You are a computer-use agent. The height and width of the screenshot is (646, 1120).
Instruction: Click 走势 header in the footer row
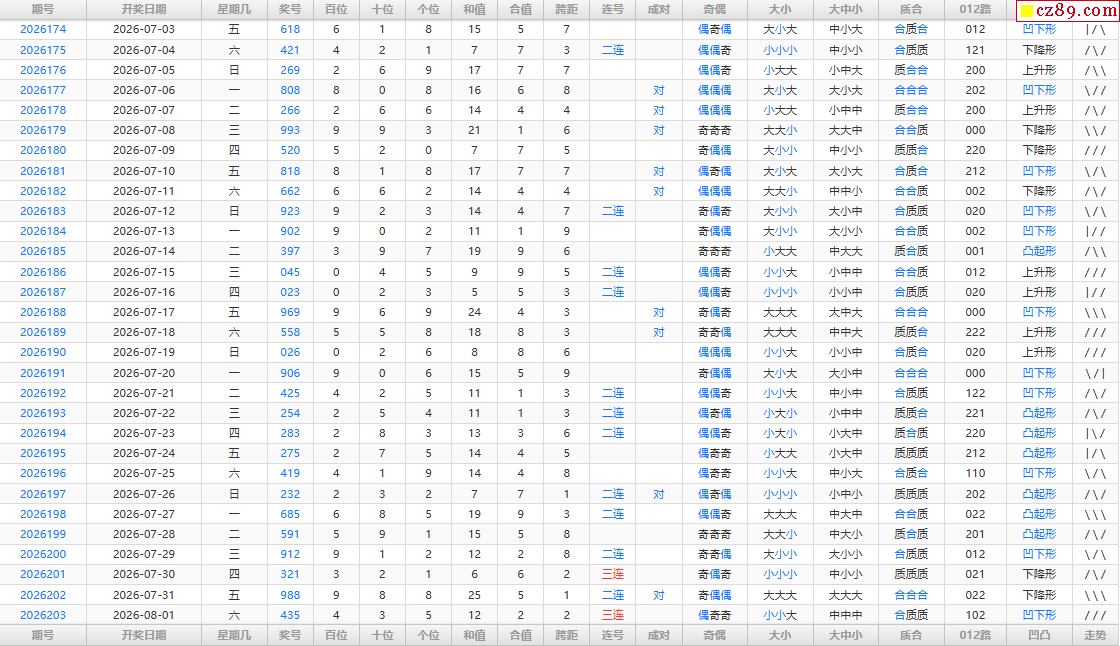pos(1095,635)
